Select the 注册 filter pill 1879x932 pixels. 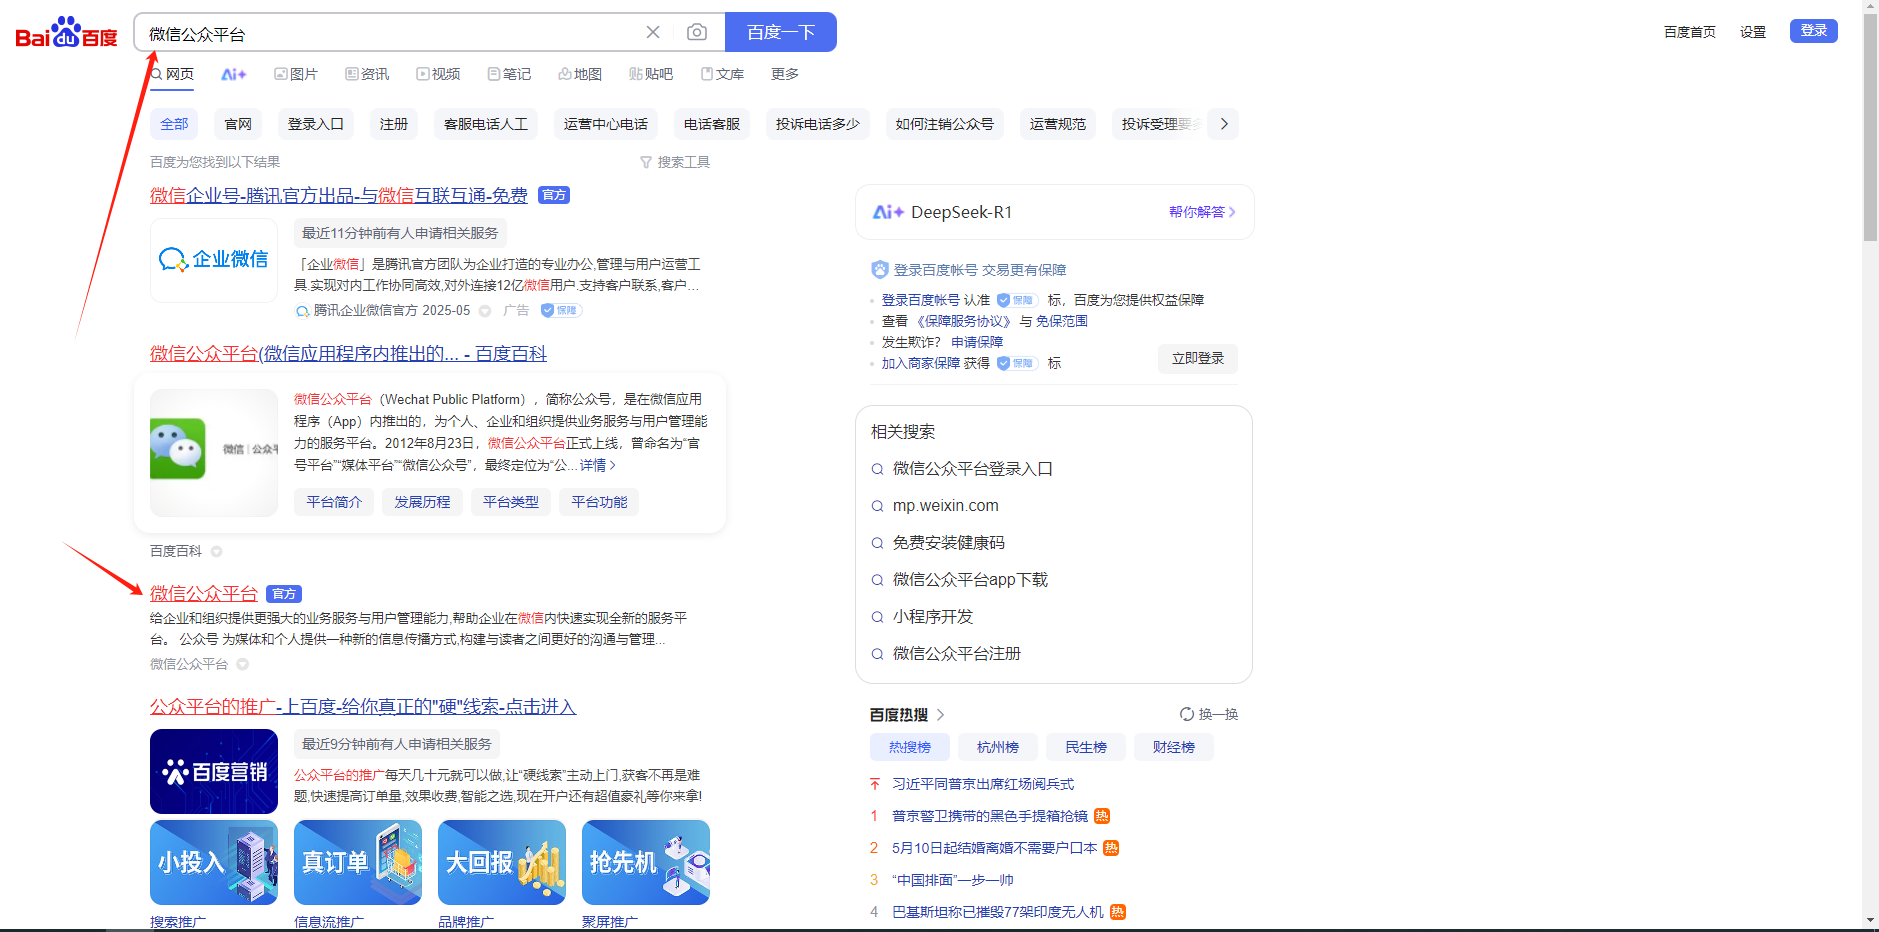(x=394, y=123)
